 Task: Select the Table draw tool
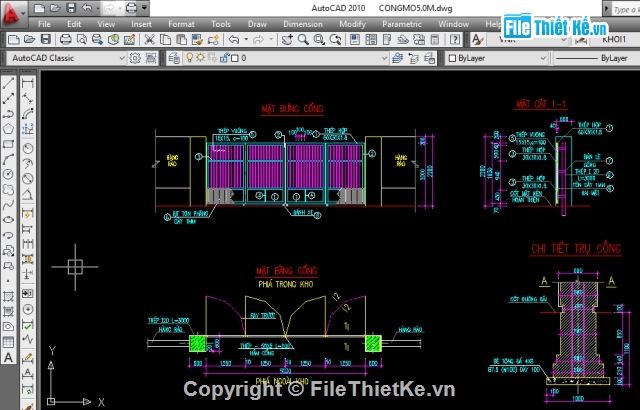8,342
